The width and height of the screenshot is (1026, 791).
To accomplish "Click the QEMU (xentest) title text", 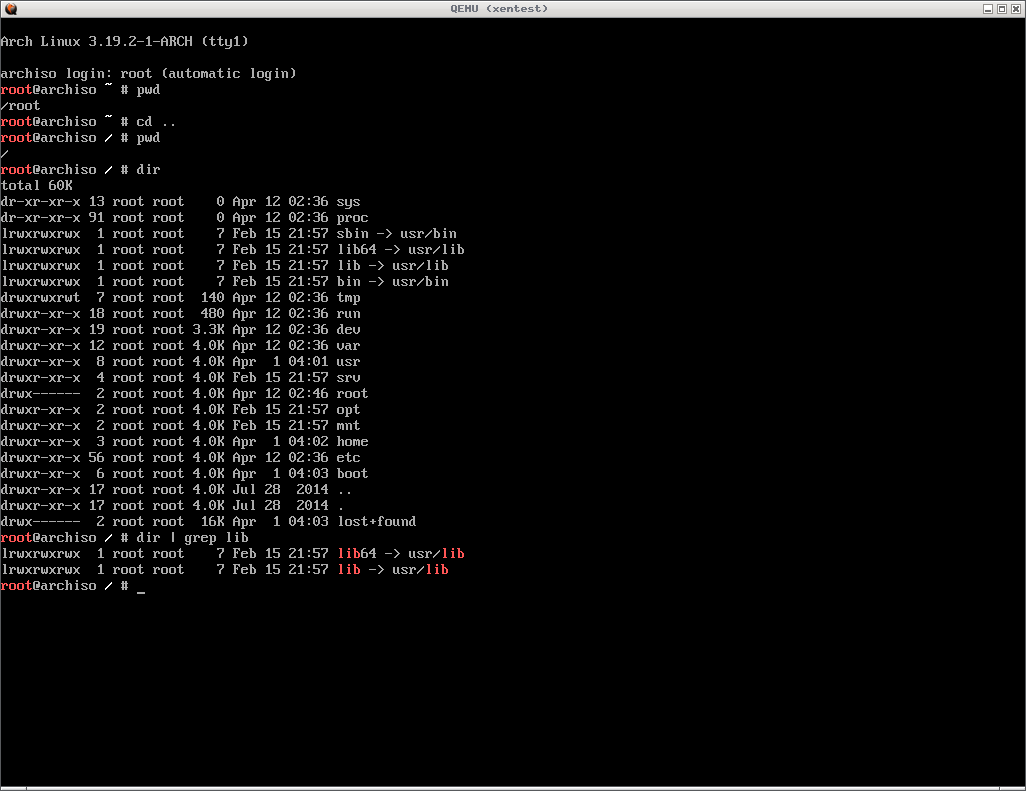I will [x=512, y=8].
